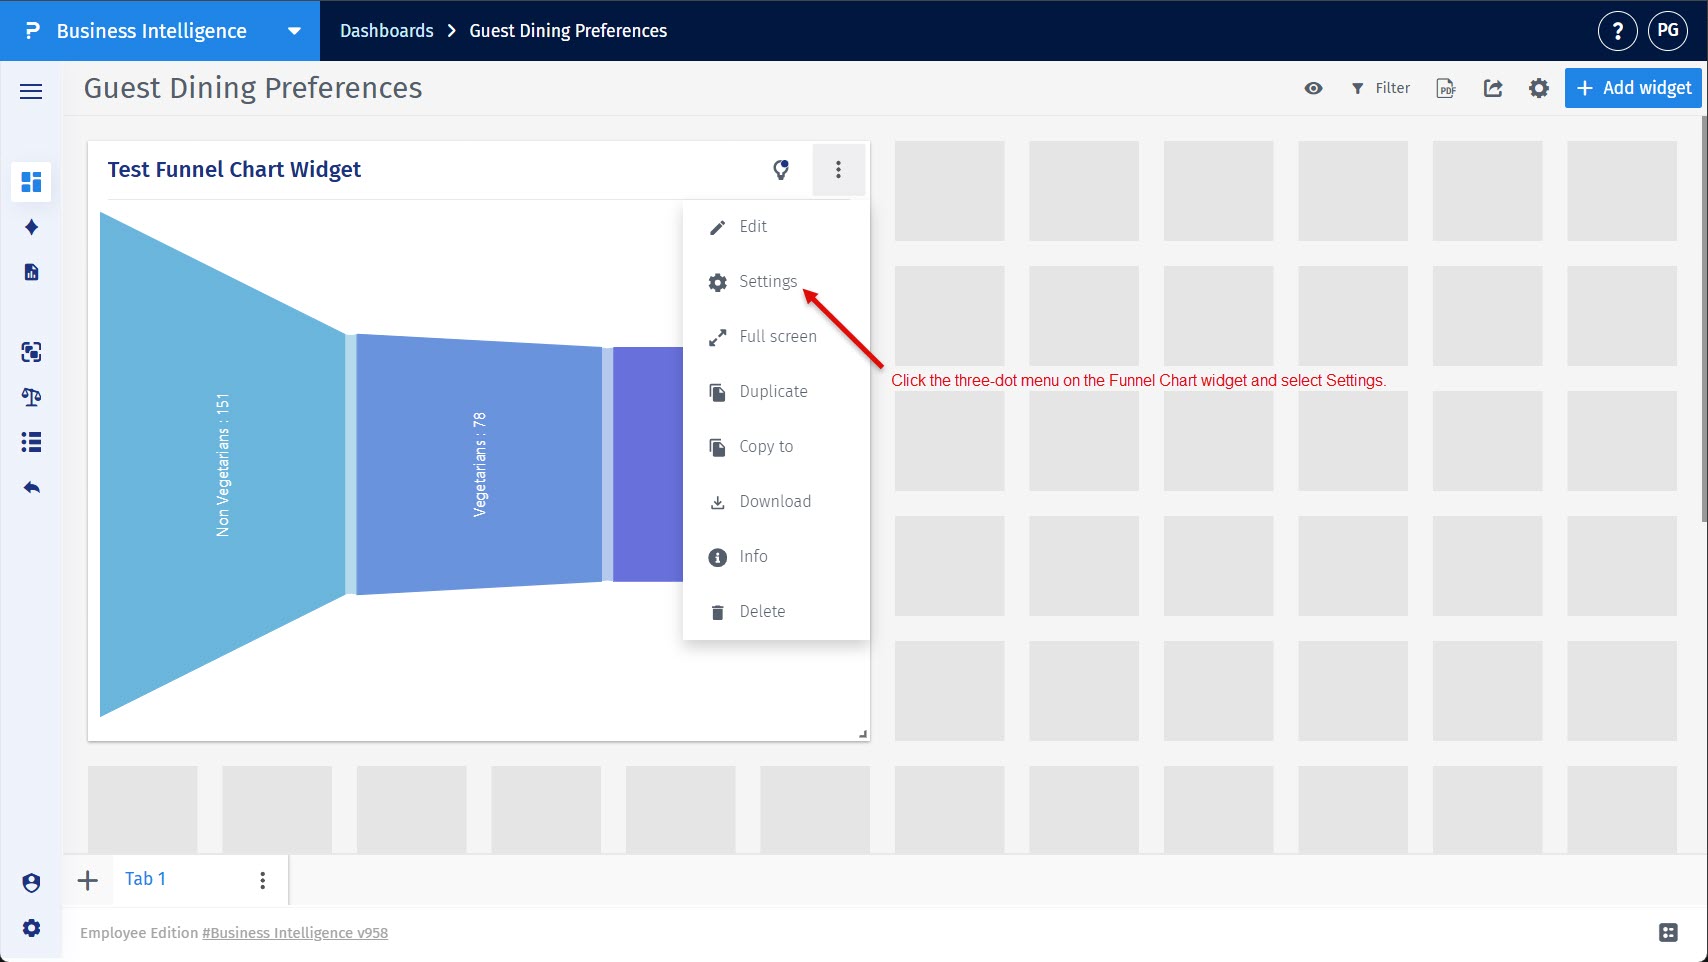
Task: Click the PDF export icon
Action: coord(1446,88)
